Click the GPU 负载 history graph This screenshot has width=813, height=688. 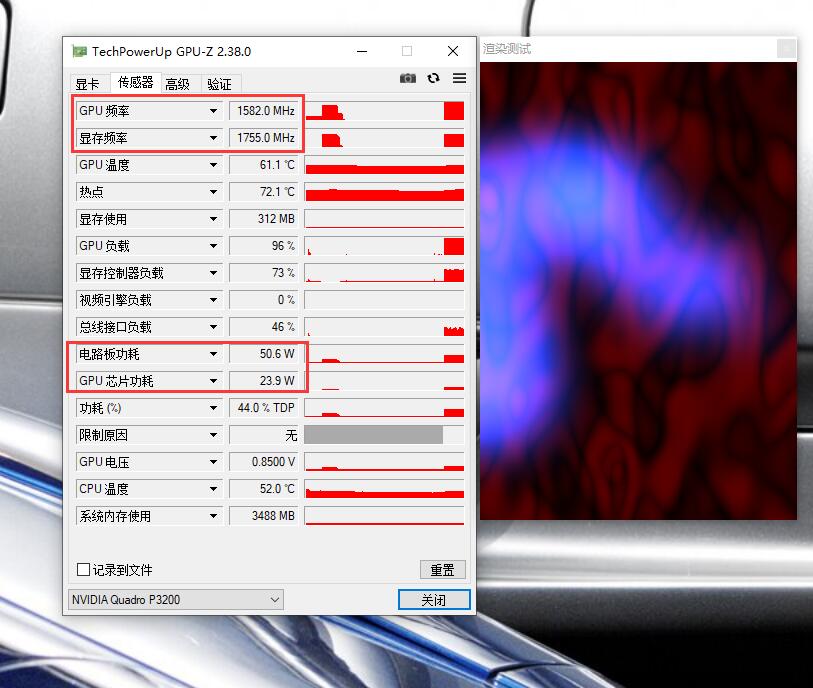384,246
